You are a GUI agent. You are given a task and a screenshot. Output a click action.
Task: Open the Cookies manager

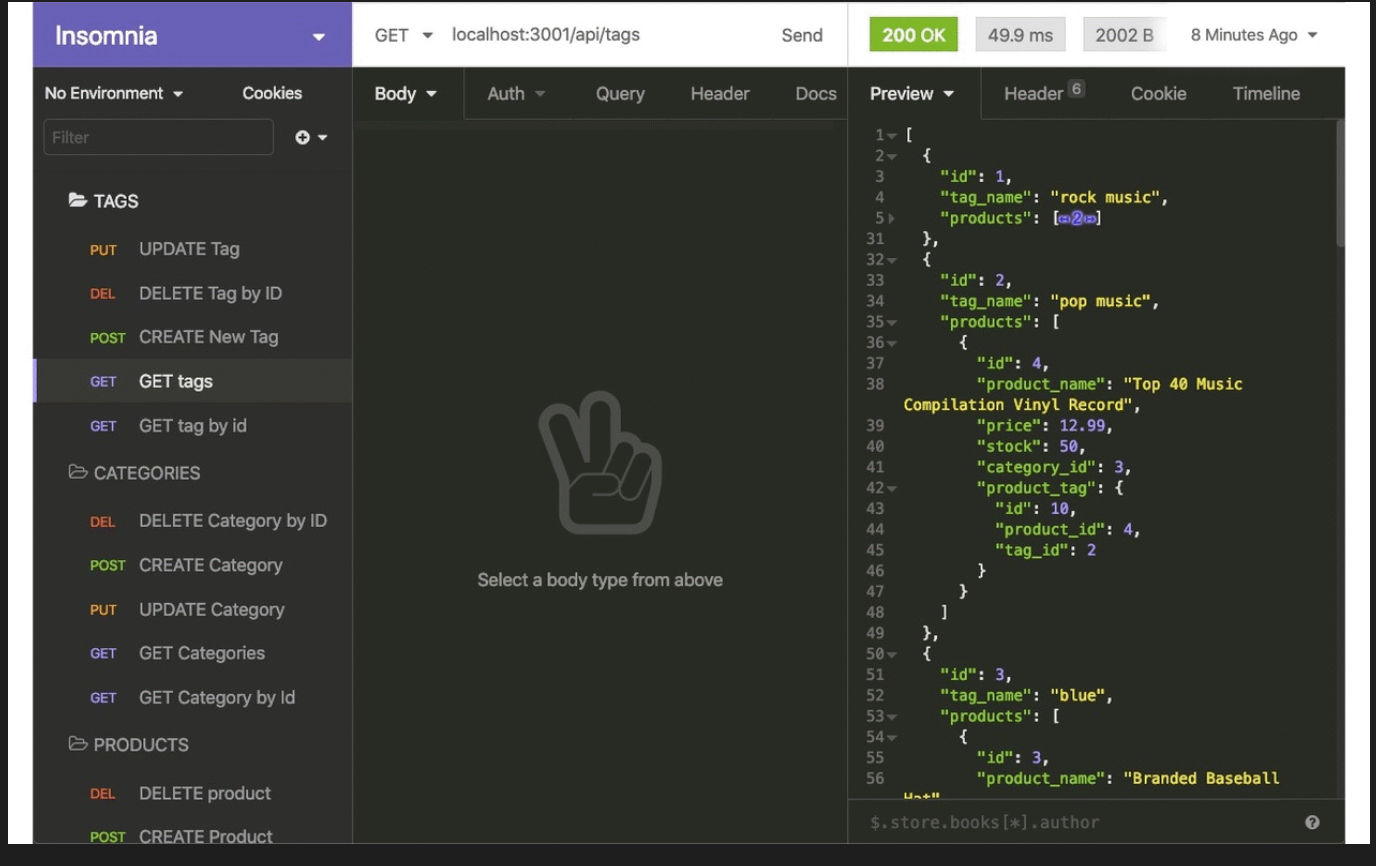272,93
